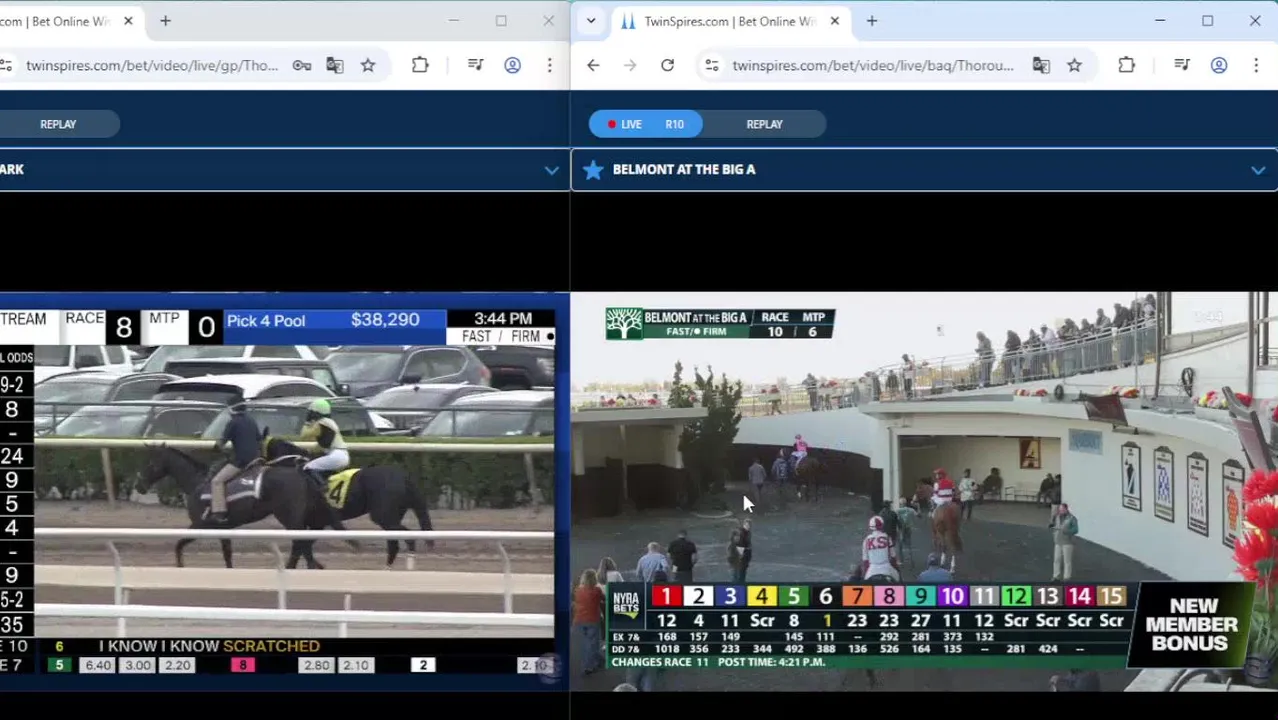Select the TwinSpires.com tab in right window
1278x720 pixels.
click(730, 21)
